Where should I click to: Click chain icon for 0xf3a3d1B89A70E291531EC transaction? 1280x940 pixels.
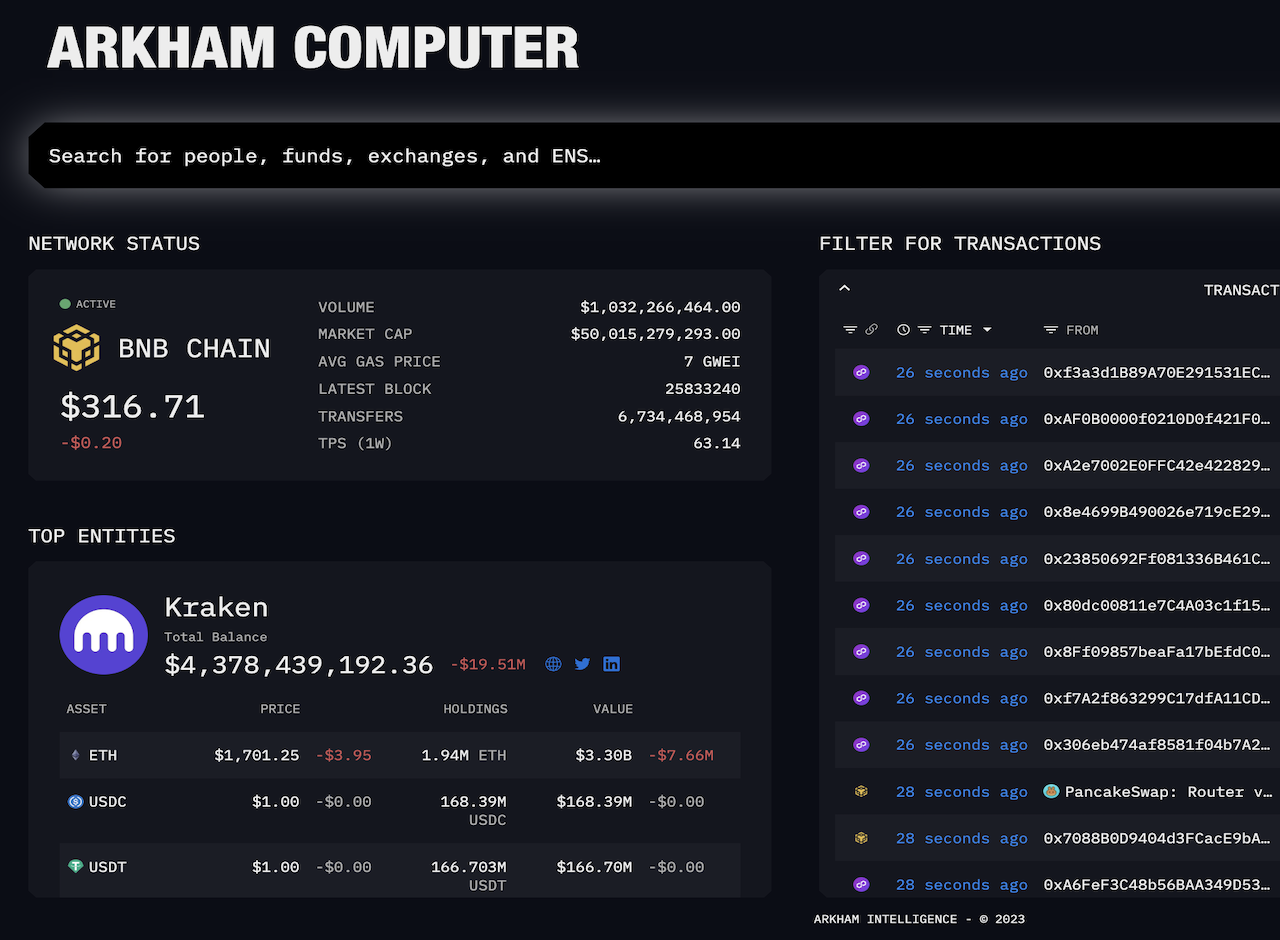[861, 372]
